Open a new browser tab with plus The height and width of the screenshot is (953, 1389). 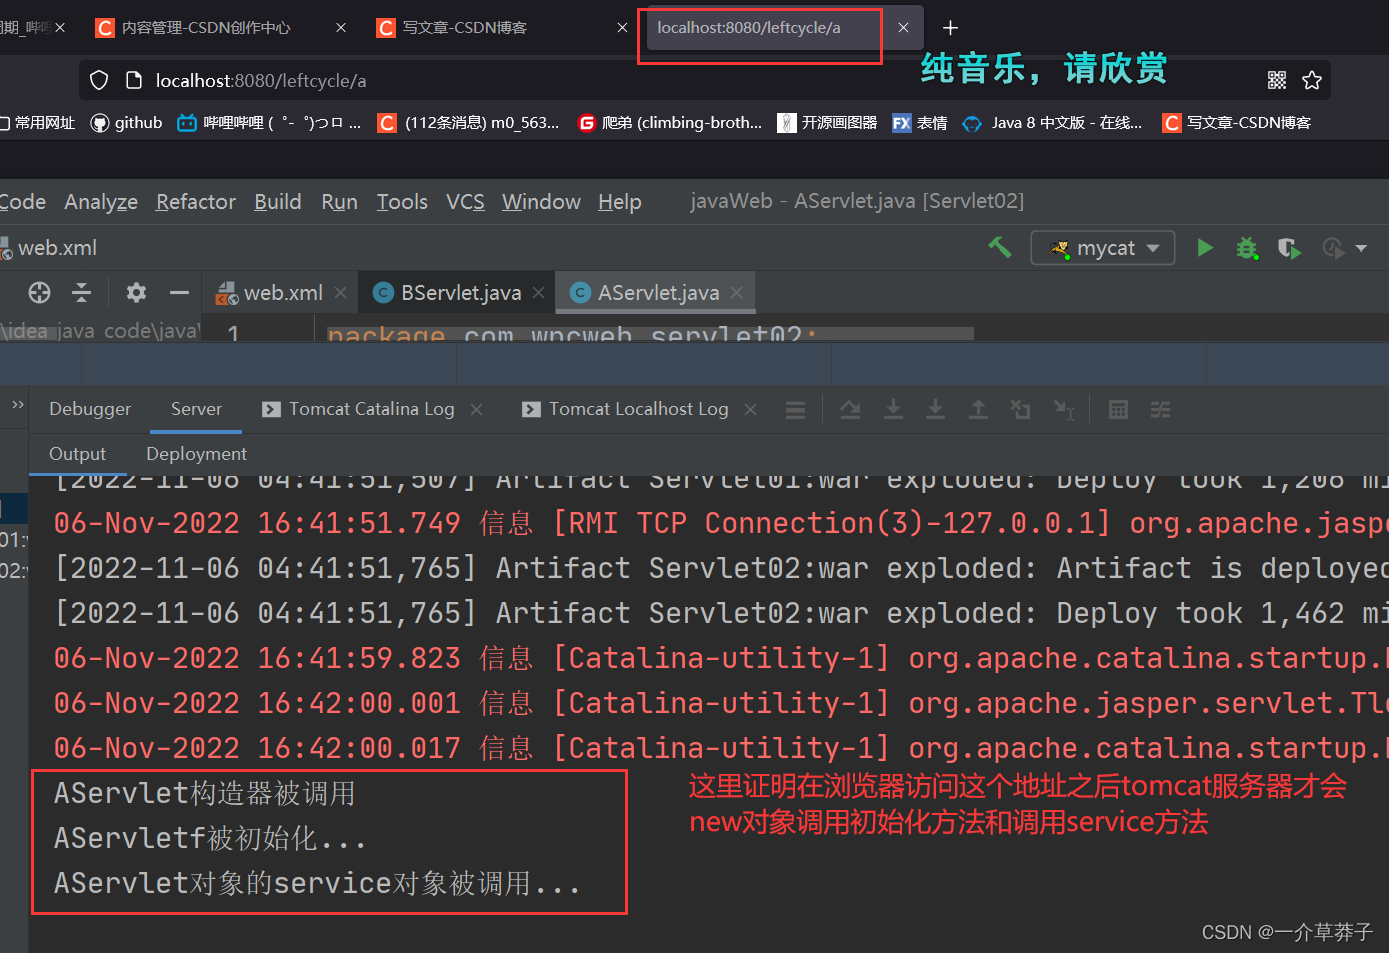point(950,28)
